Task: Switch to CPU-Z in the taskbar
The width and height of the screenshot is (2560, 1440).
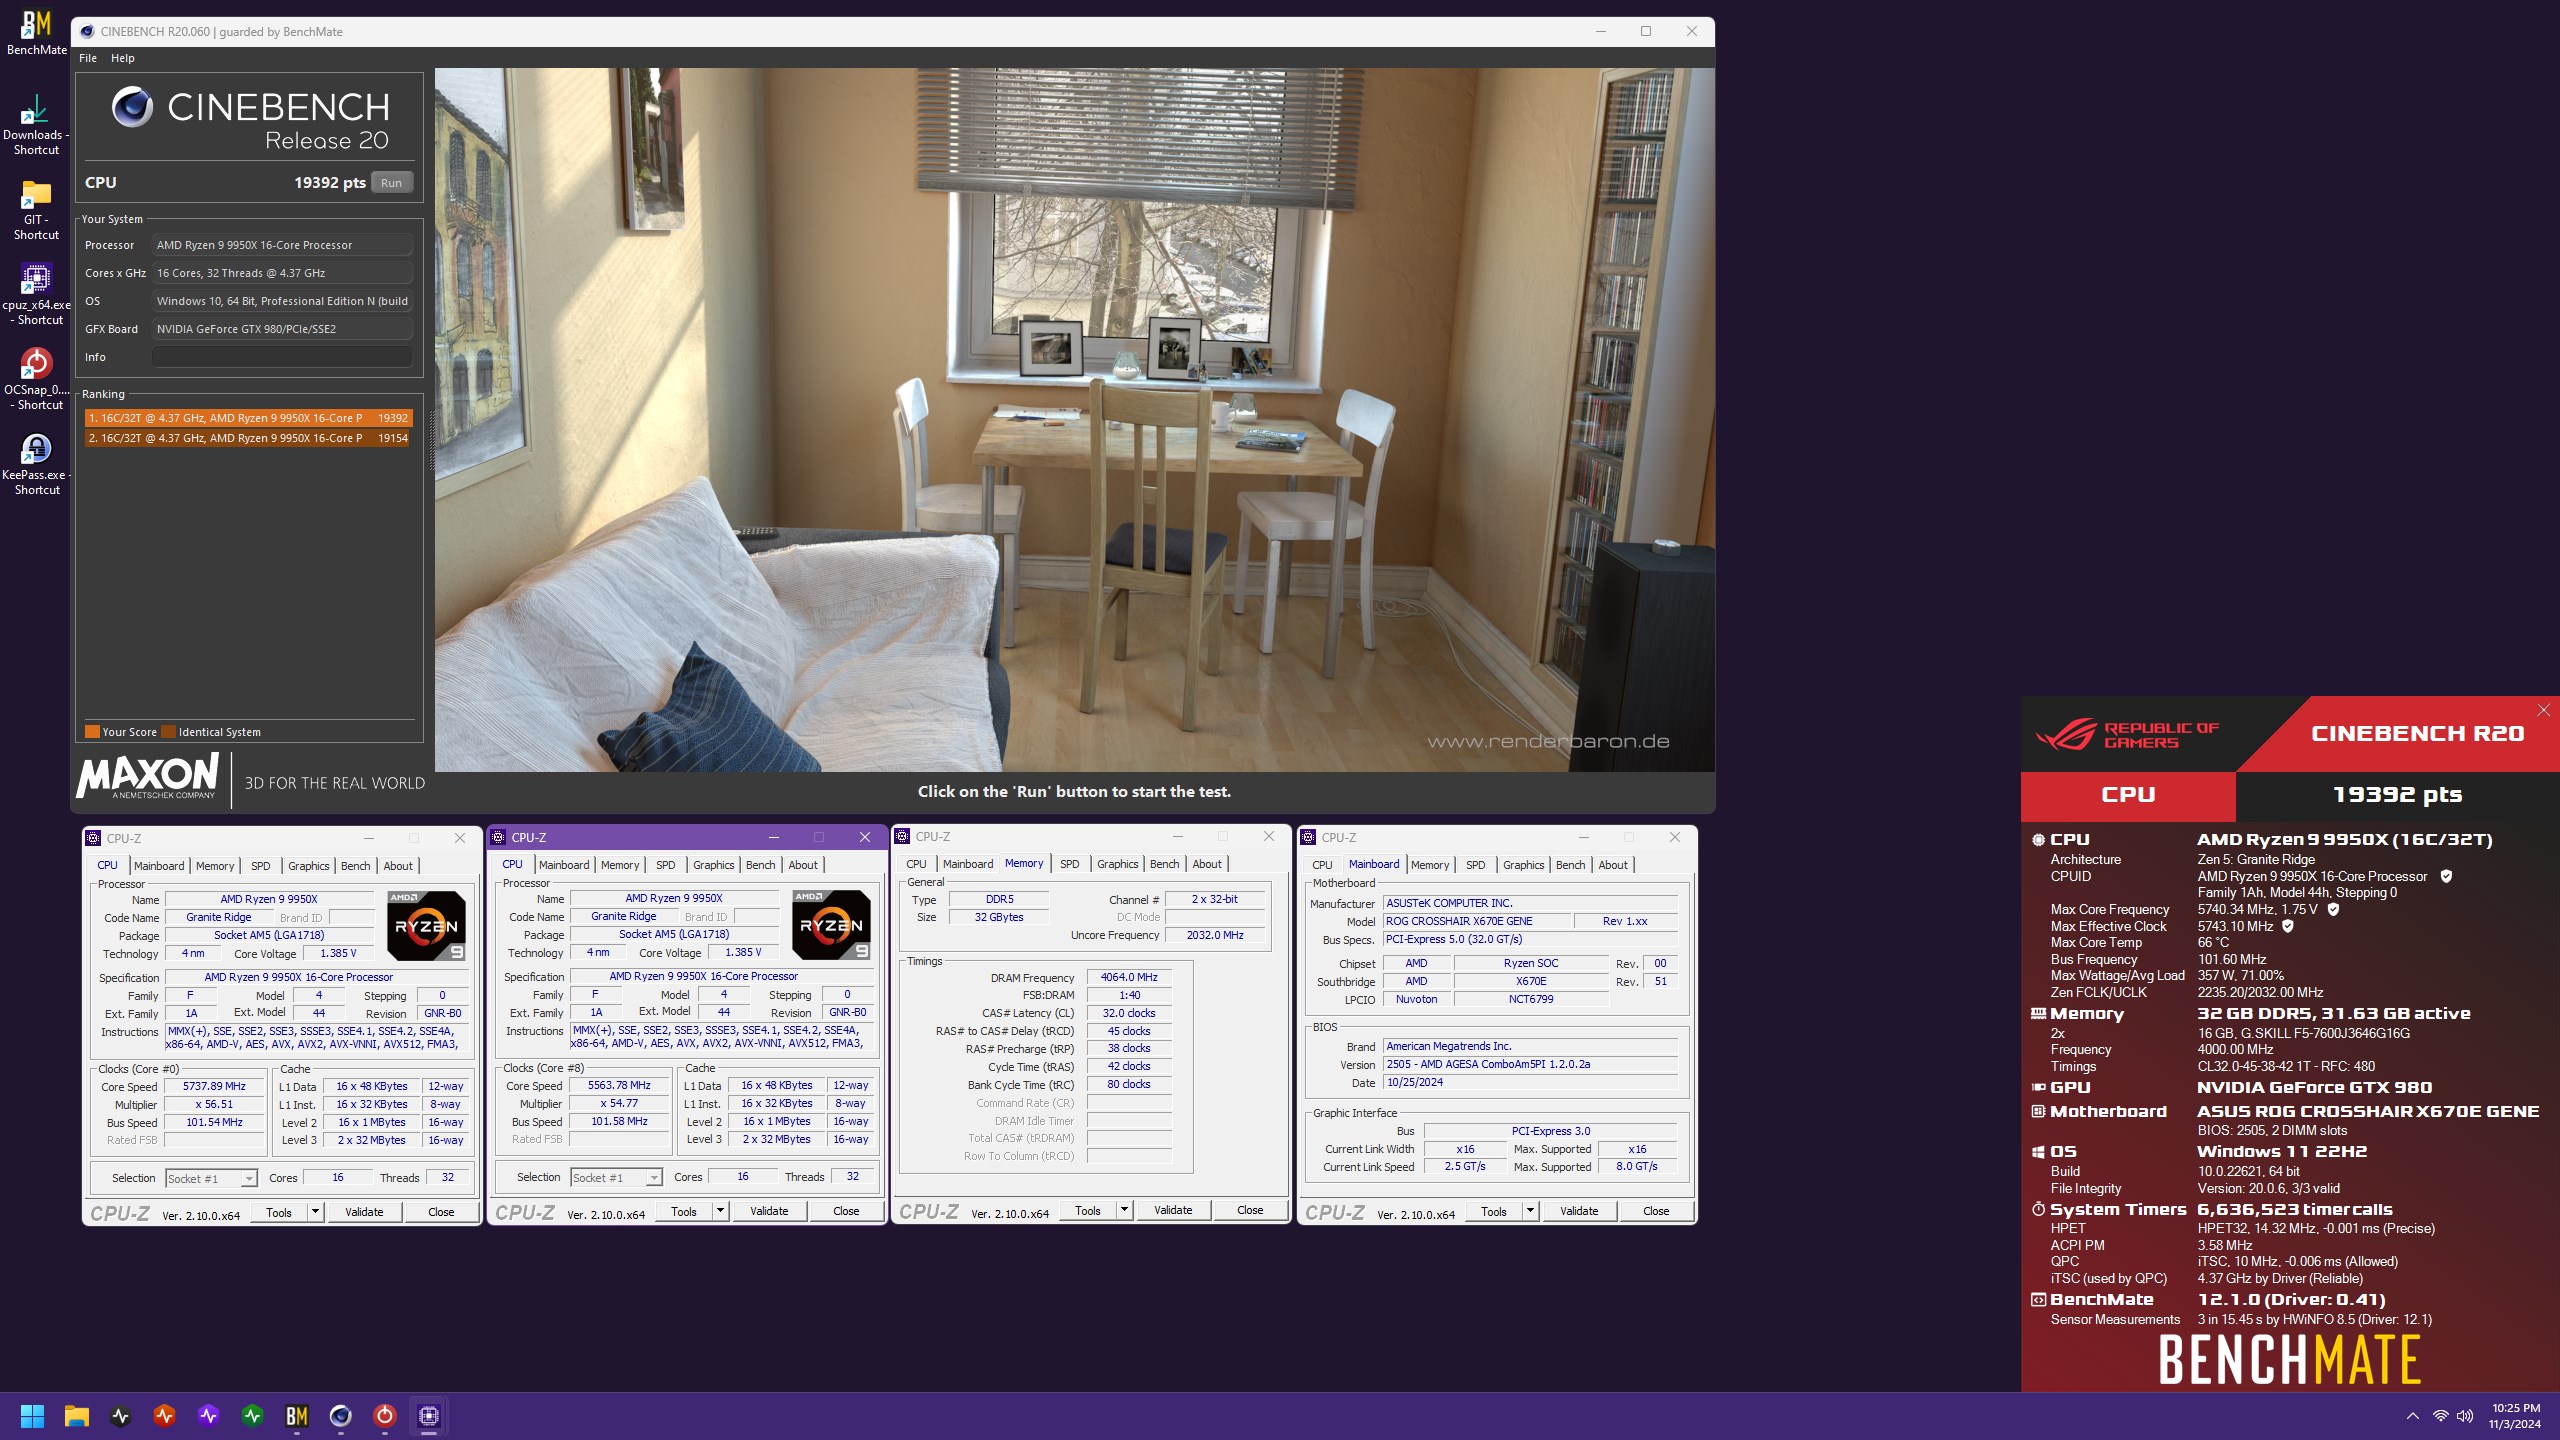Action: (429, 1415)
